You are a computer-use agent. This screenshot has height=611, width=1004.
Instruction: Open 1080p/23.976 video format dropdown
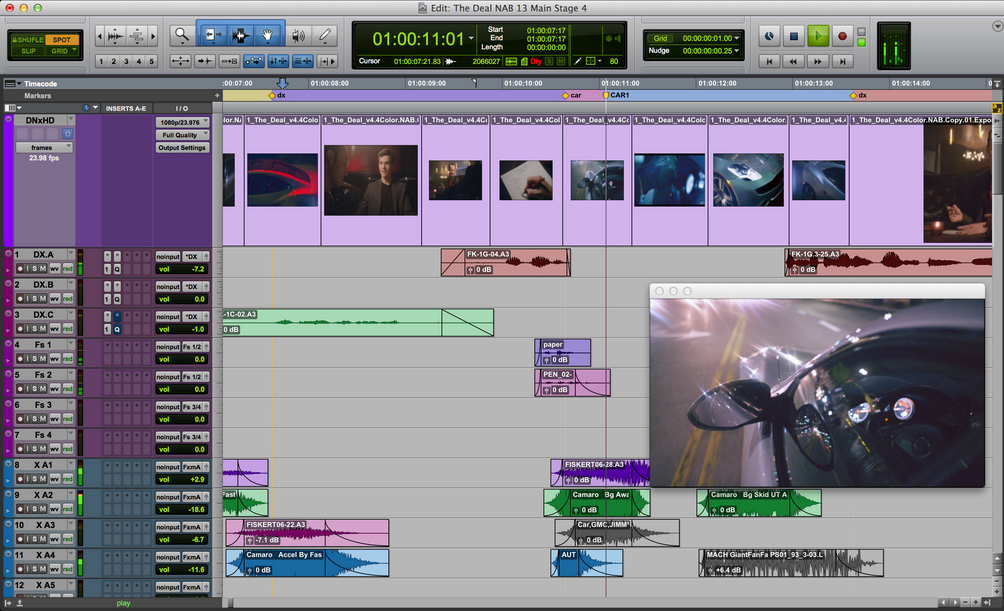click(182, 122)
